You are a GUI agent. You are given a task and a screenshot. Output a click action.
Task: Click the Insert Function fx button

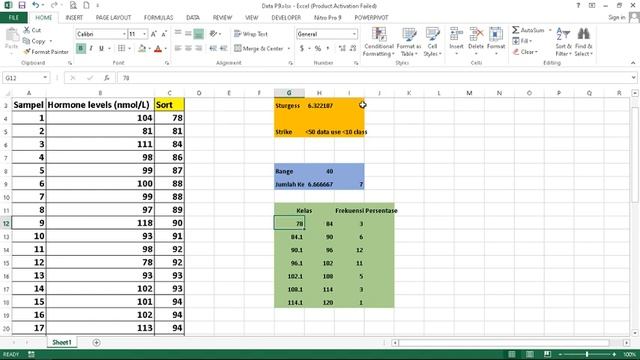pyautogui.click(x=107, y=78)
